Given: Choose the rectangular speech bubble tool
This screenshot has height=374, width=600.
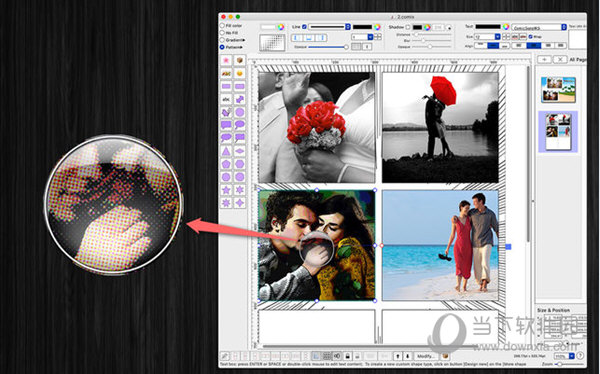Looking at the screenshot, I should [226, 125].
